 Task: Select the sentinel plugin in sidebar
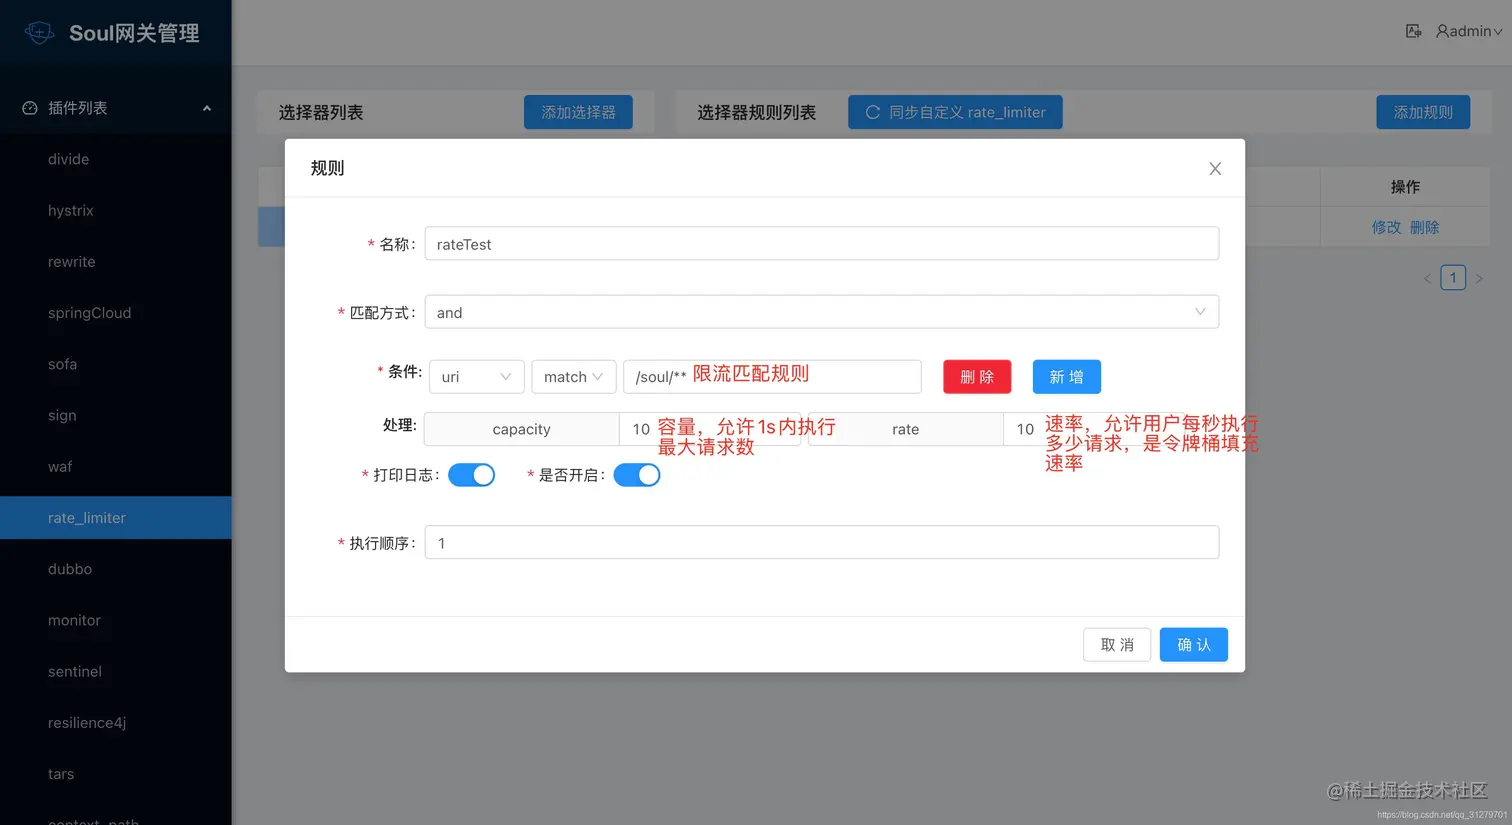(x=75, y=671)
